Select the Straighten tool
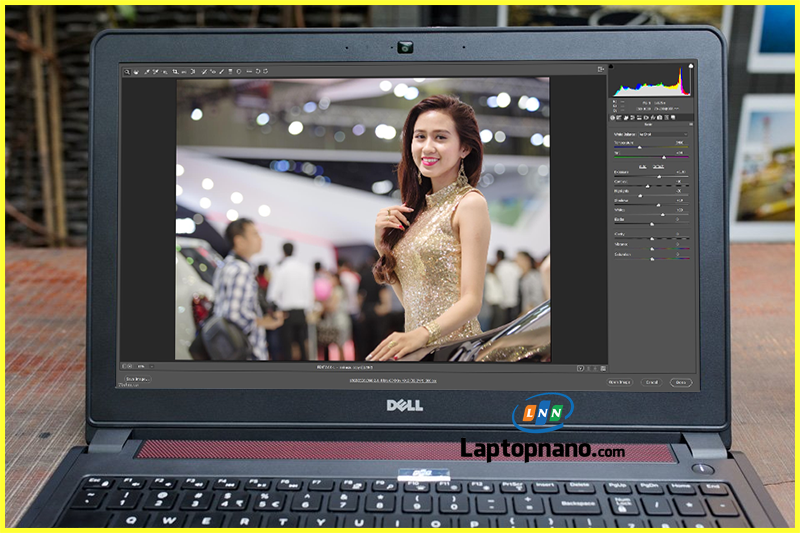800x533 pixels. [x=184, y=72]
